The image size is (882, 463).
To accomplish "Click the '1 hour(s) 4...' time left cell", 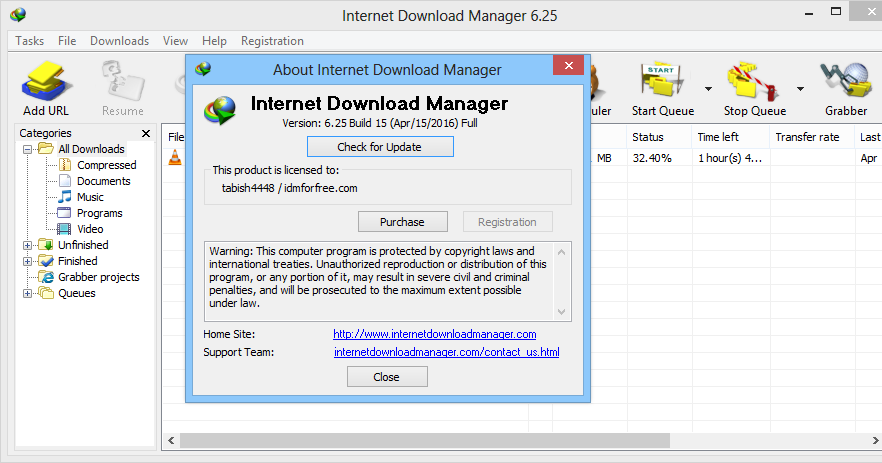I will click(x=730, y=158).
